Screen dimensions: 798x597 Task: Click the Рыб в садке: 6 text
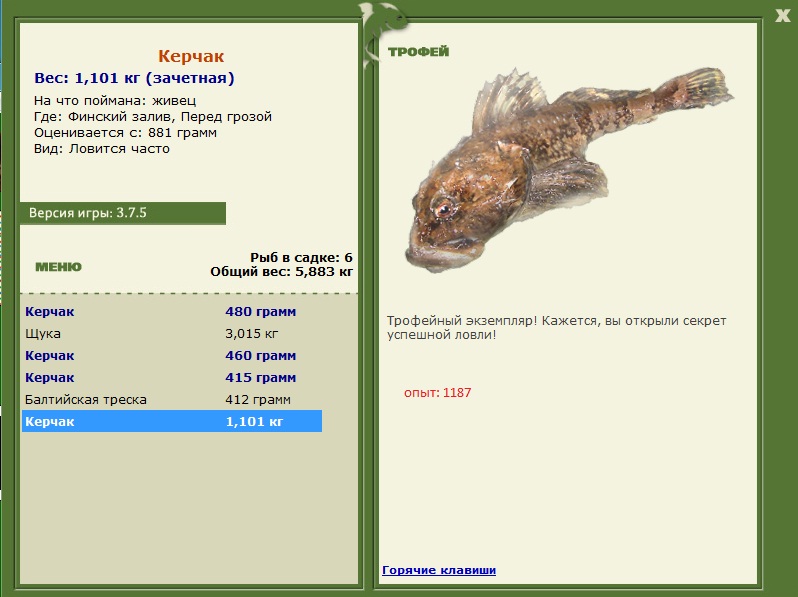(x=301, y=258)
